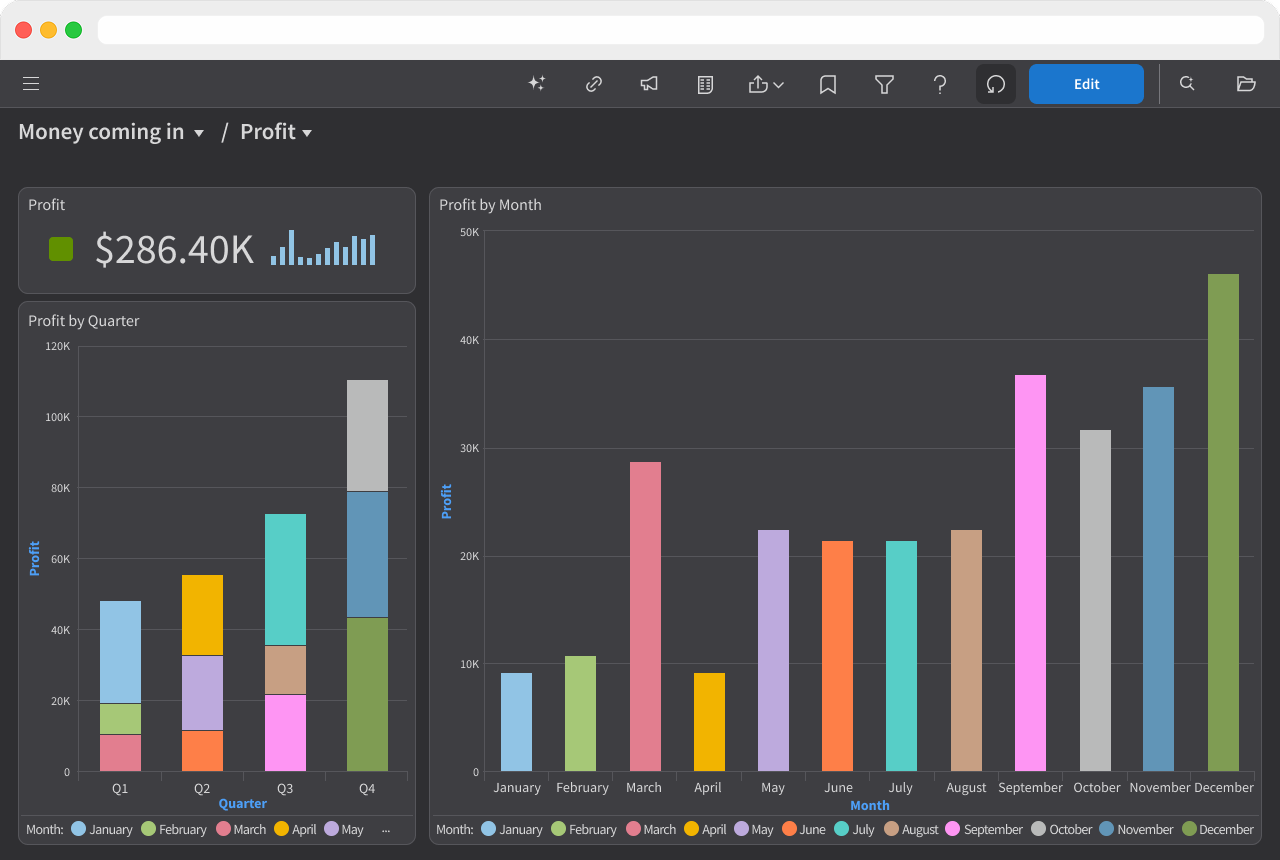Click the Q2 axis label
Screen dimensions: 1280x860
pos(202,788)
